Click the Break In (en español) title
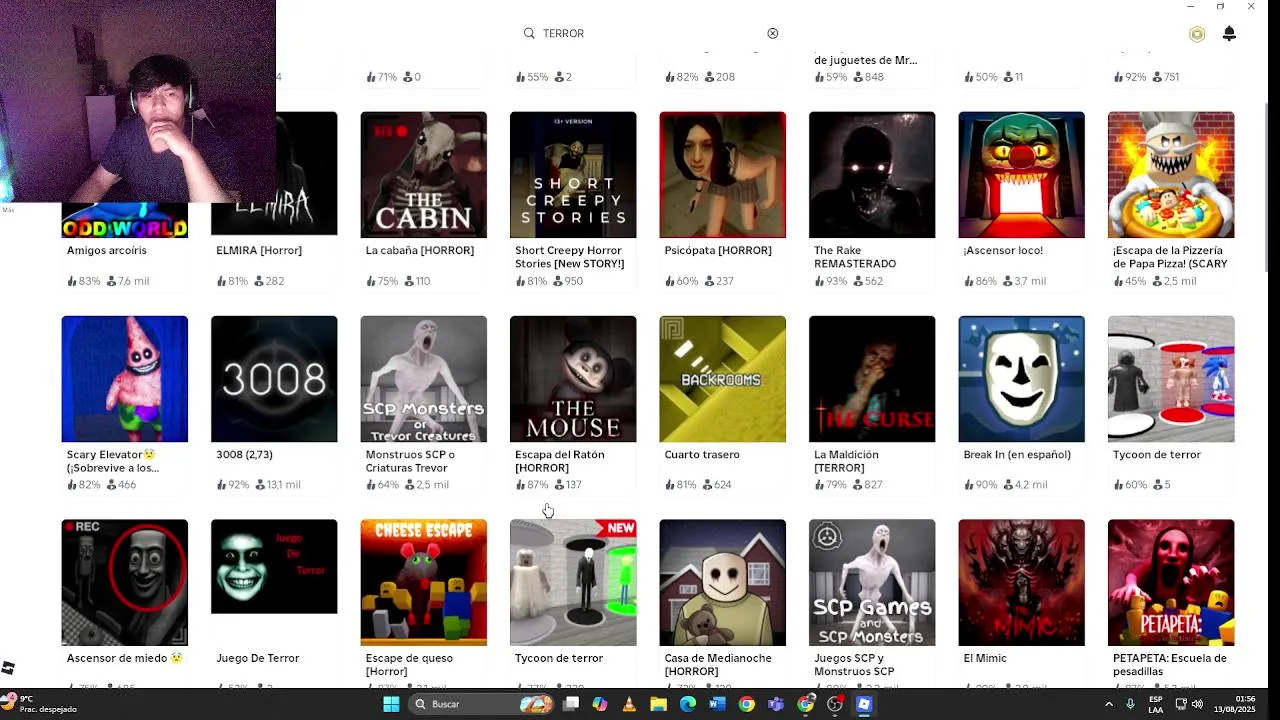 pyautogui.click(x=1017, y=454)
